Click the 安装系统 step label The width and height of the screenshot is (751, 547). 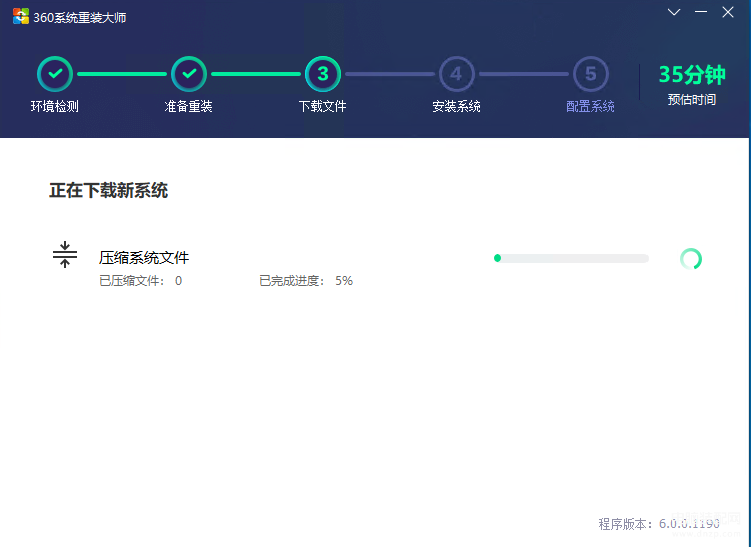pyautogui.click(x=456, y=106)
